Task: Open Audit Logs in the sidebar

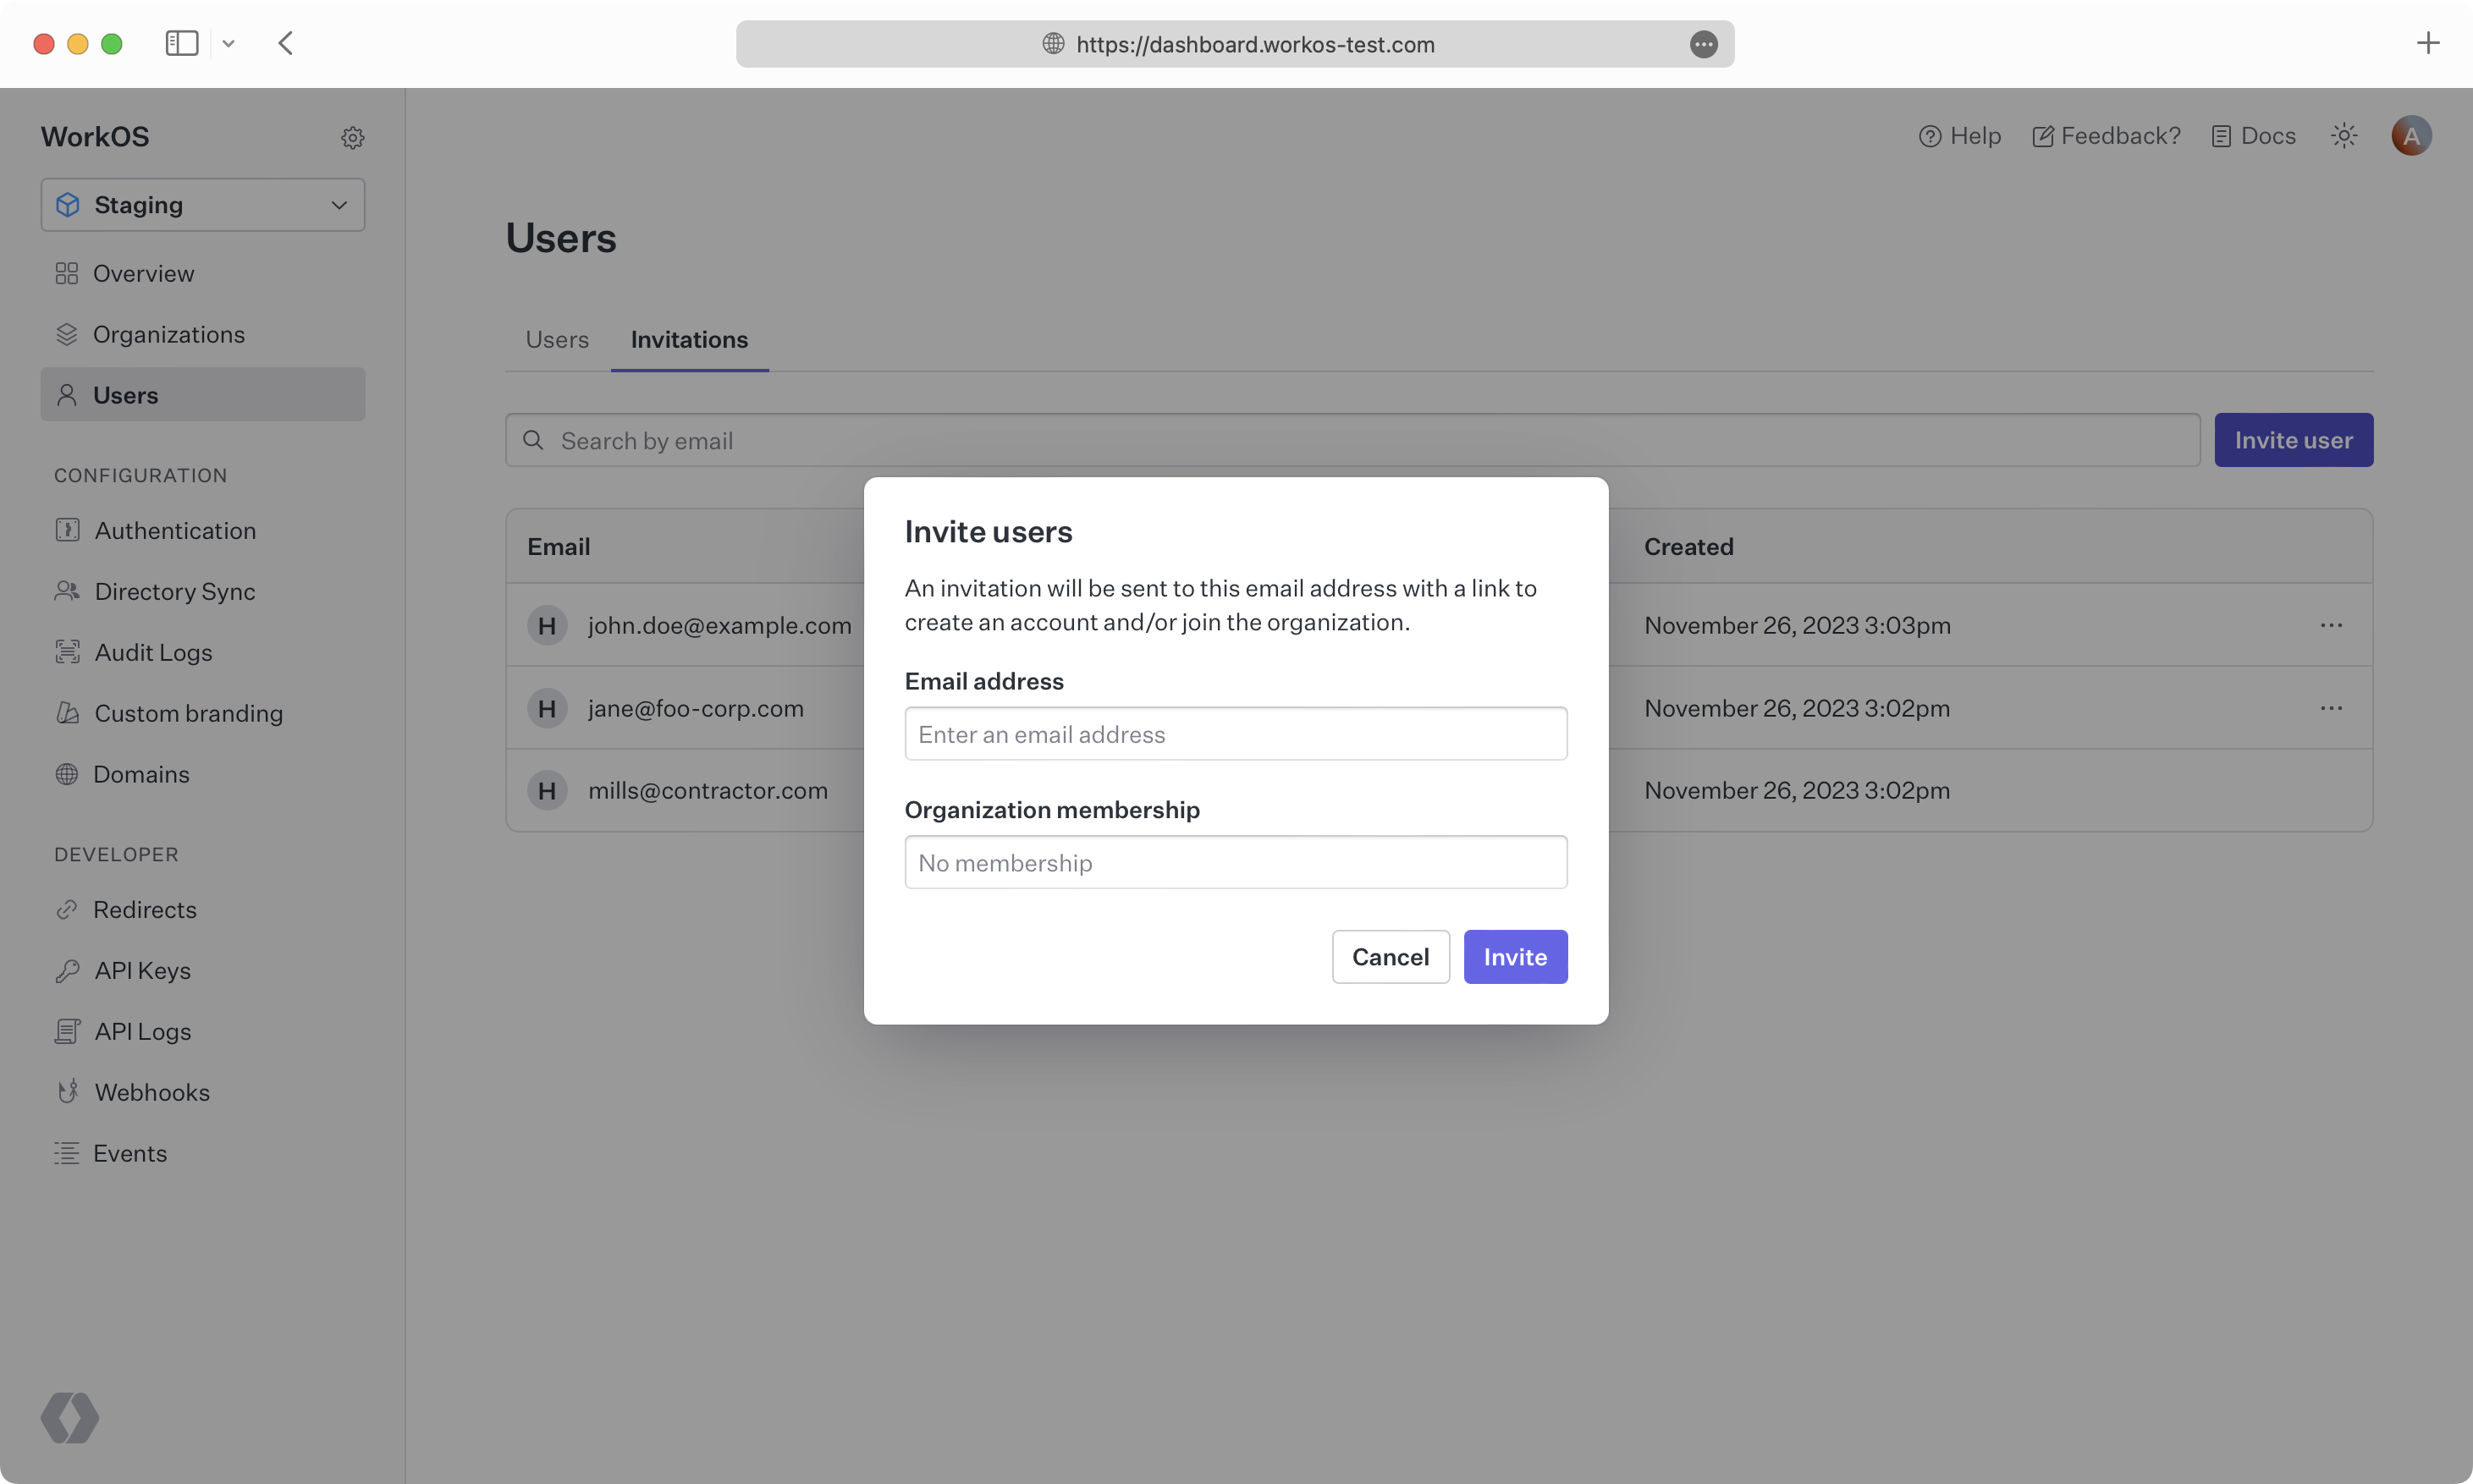Action: tap(153, 652)
